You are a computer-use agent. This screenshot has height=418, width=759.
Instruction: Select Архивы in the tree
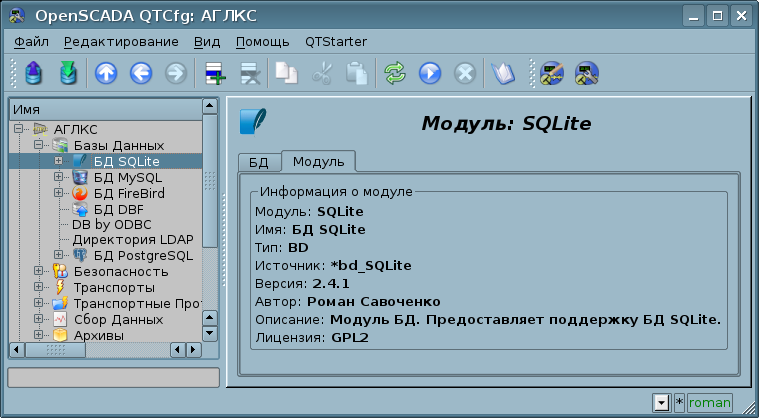click(99, 335)
